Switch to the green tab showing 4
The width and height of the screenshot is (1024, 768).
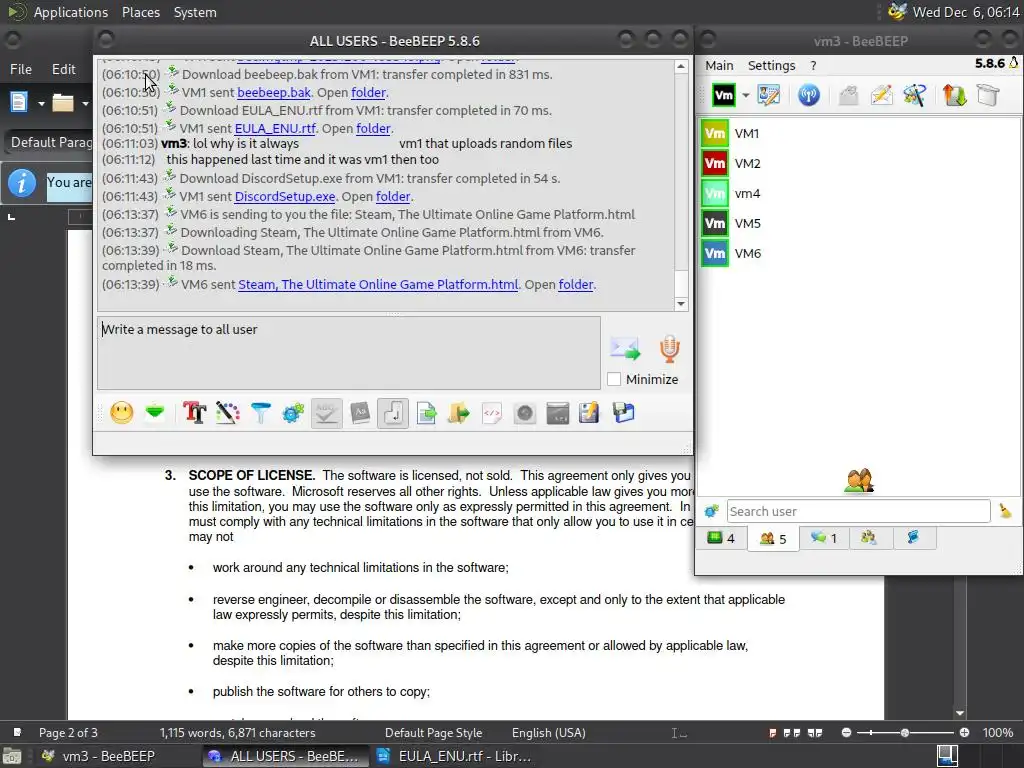(721, 538)
